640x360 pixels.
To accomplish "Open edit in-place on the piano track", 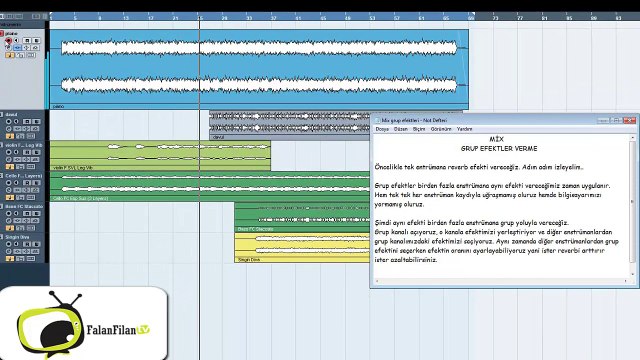I will click(x=10, y=55).
